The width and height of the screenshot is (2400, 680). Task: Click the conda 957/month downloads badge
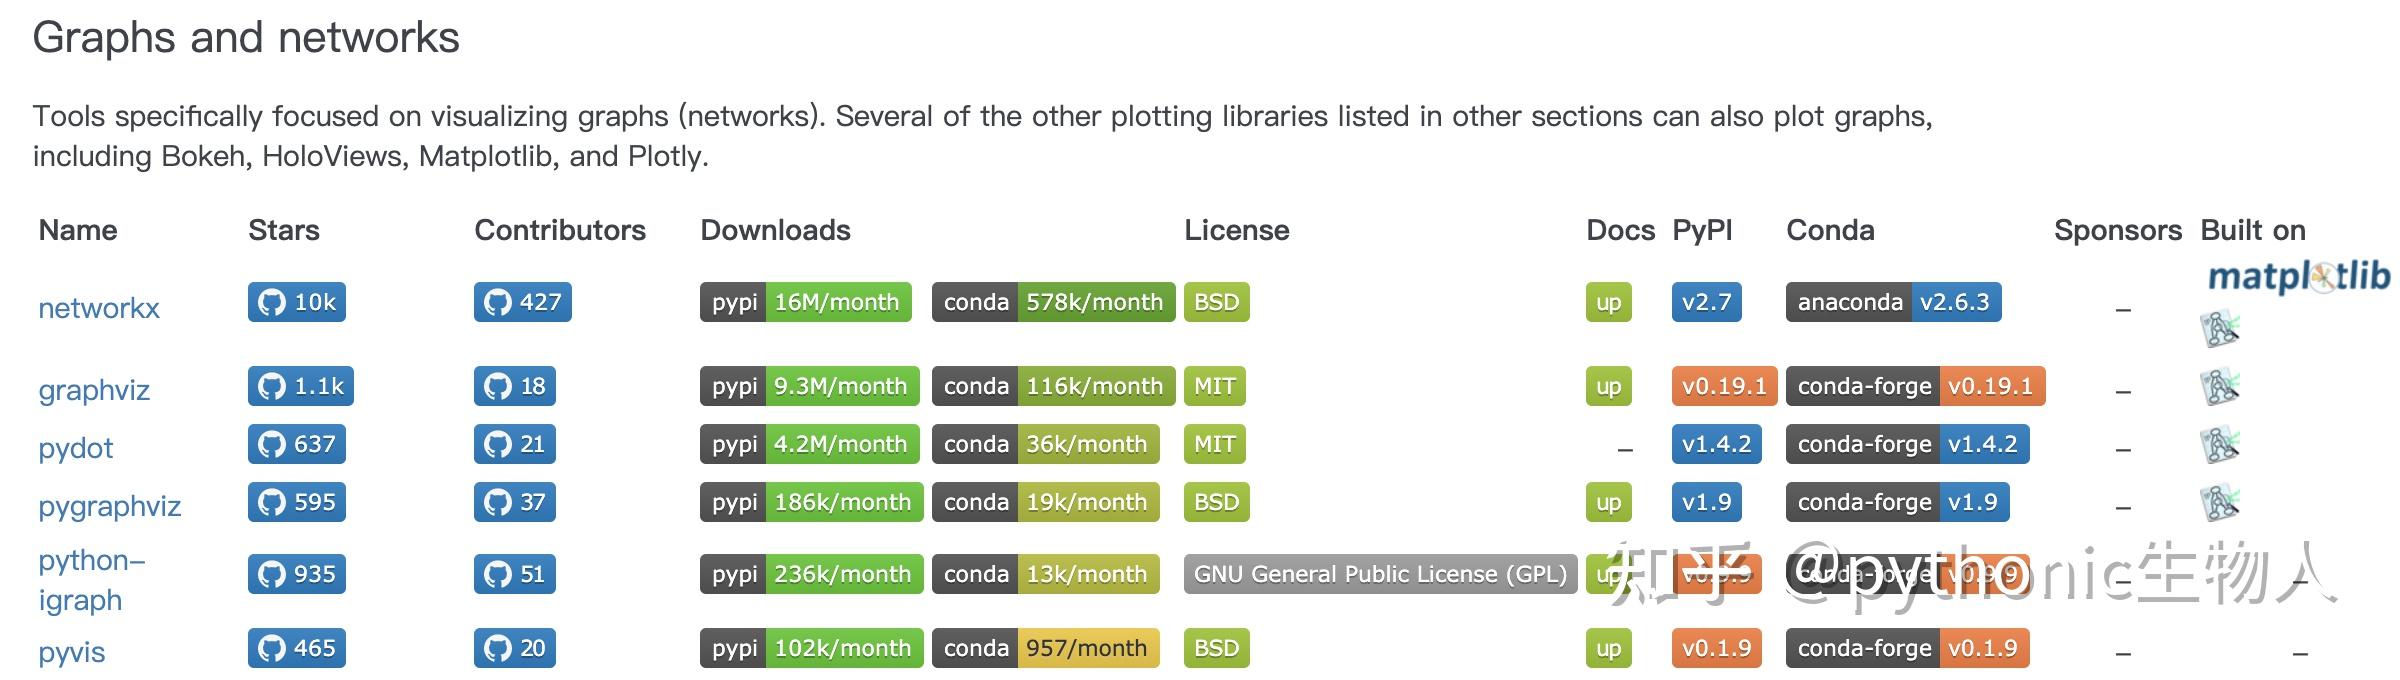pos(1045,648)
